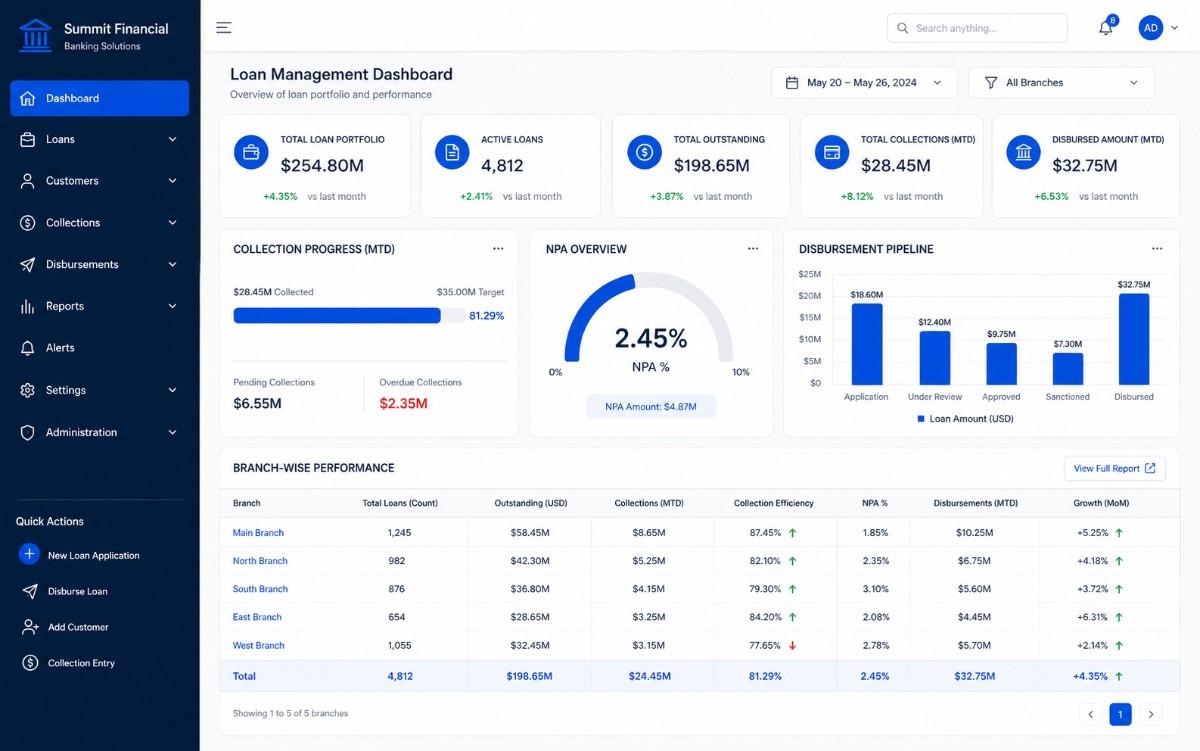Open NPA Overview more options menu
The height and width of the screenshot is (751, 1200).
[753, 249]
